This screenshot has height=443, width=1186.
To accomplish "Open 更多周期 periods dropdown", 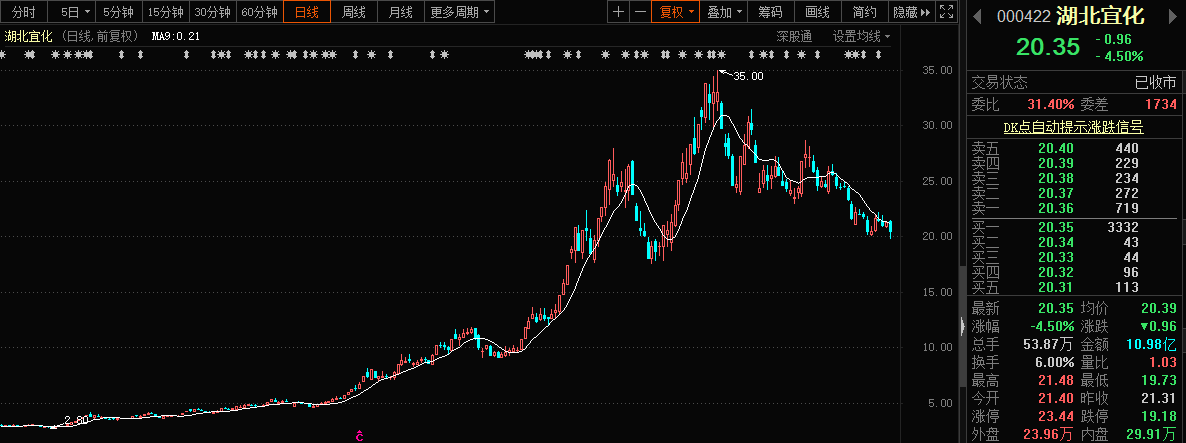I will 460,11.
